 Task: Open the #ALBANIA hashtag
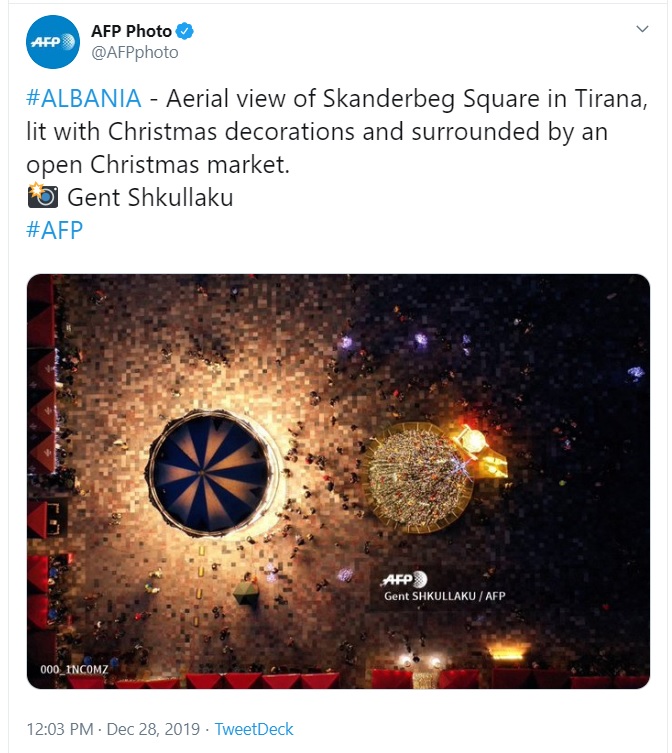(x=81, y=101)
